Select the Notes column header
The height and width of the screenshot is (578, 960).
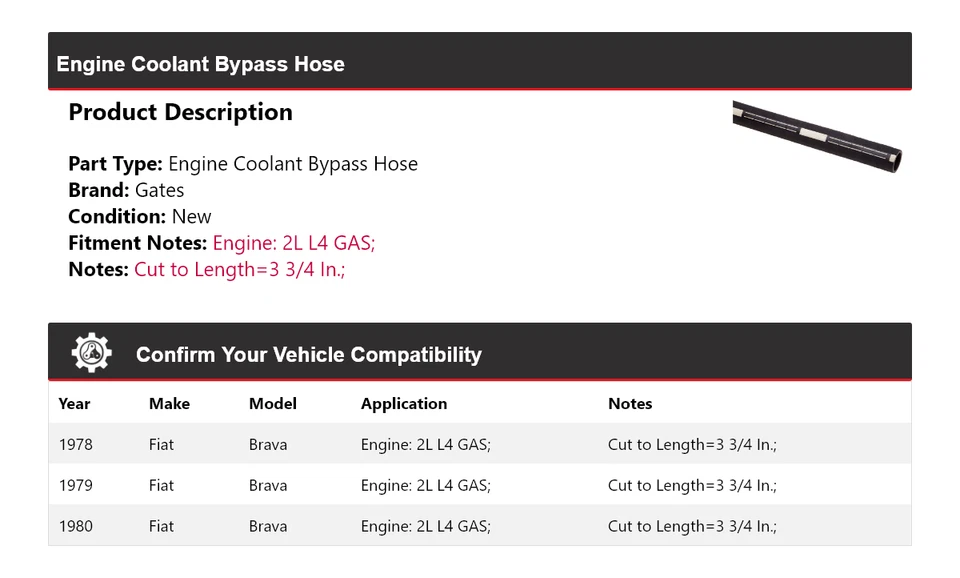(630, 404)
